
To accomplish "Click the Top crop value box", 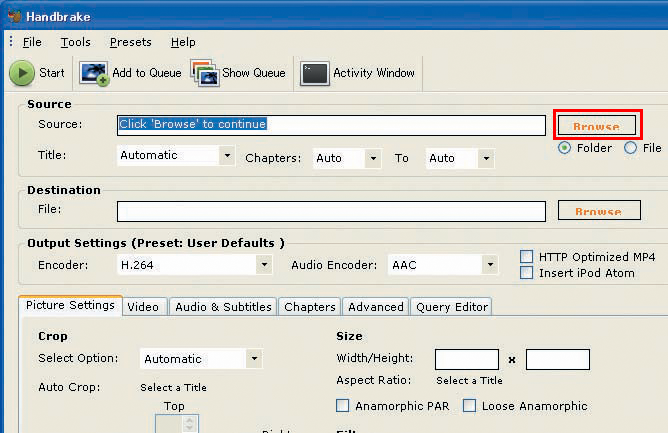I will tap(170, 424).
